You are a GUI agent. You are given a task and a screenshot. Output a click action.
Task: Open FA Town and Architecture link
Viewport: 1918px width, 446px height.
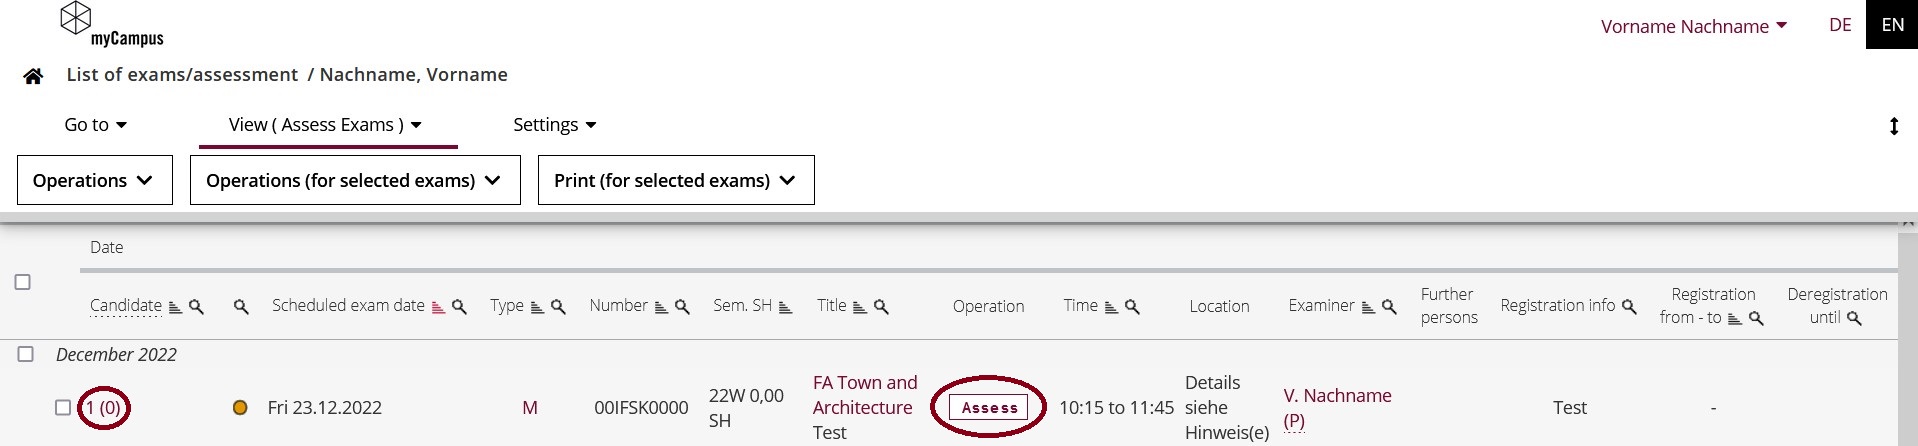(x=865, y=395)
